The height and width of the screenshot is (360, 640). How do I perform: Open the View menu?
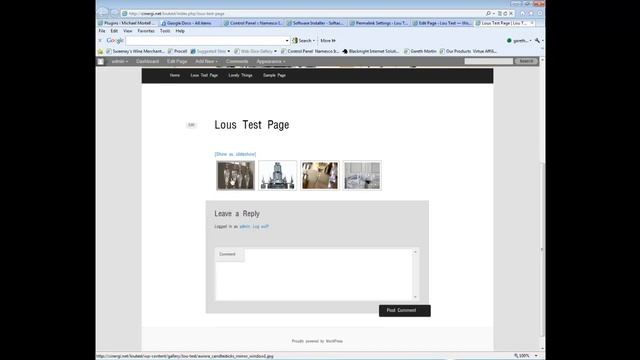tap(128, 31)
